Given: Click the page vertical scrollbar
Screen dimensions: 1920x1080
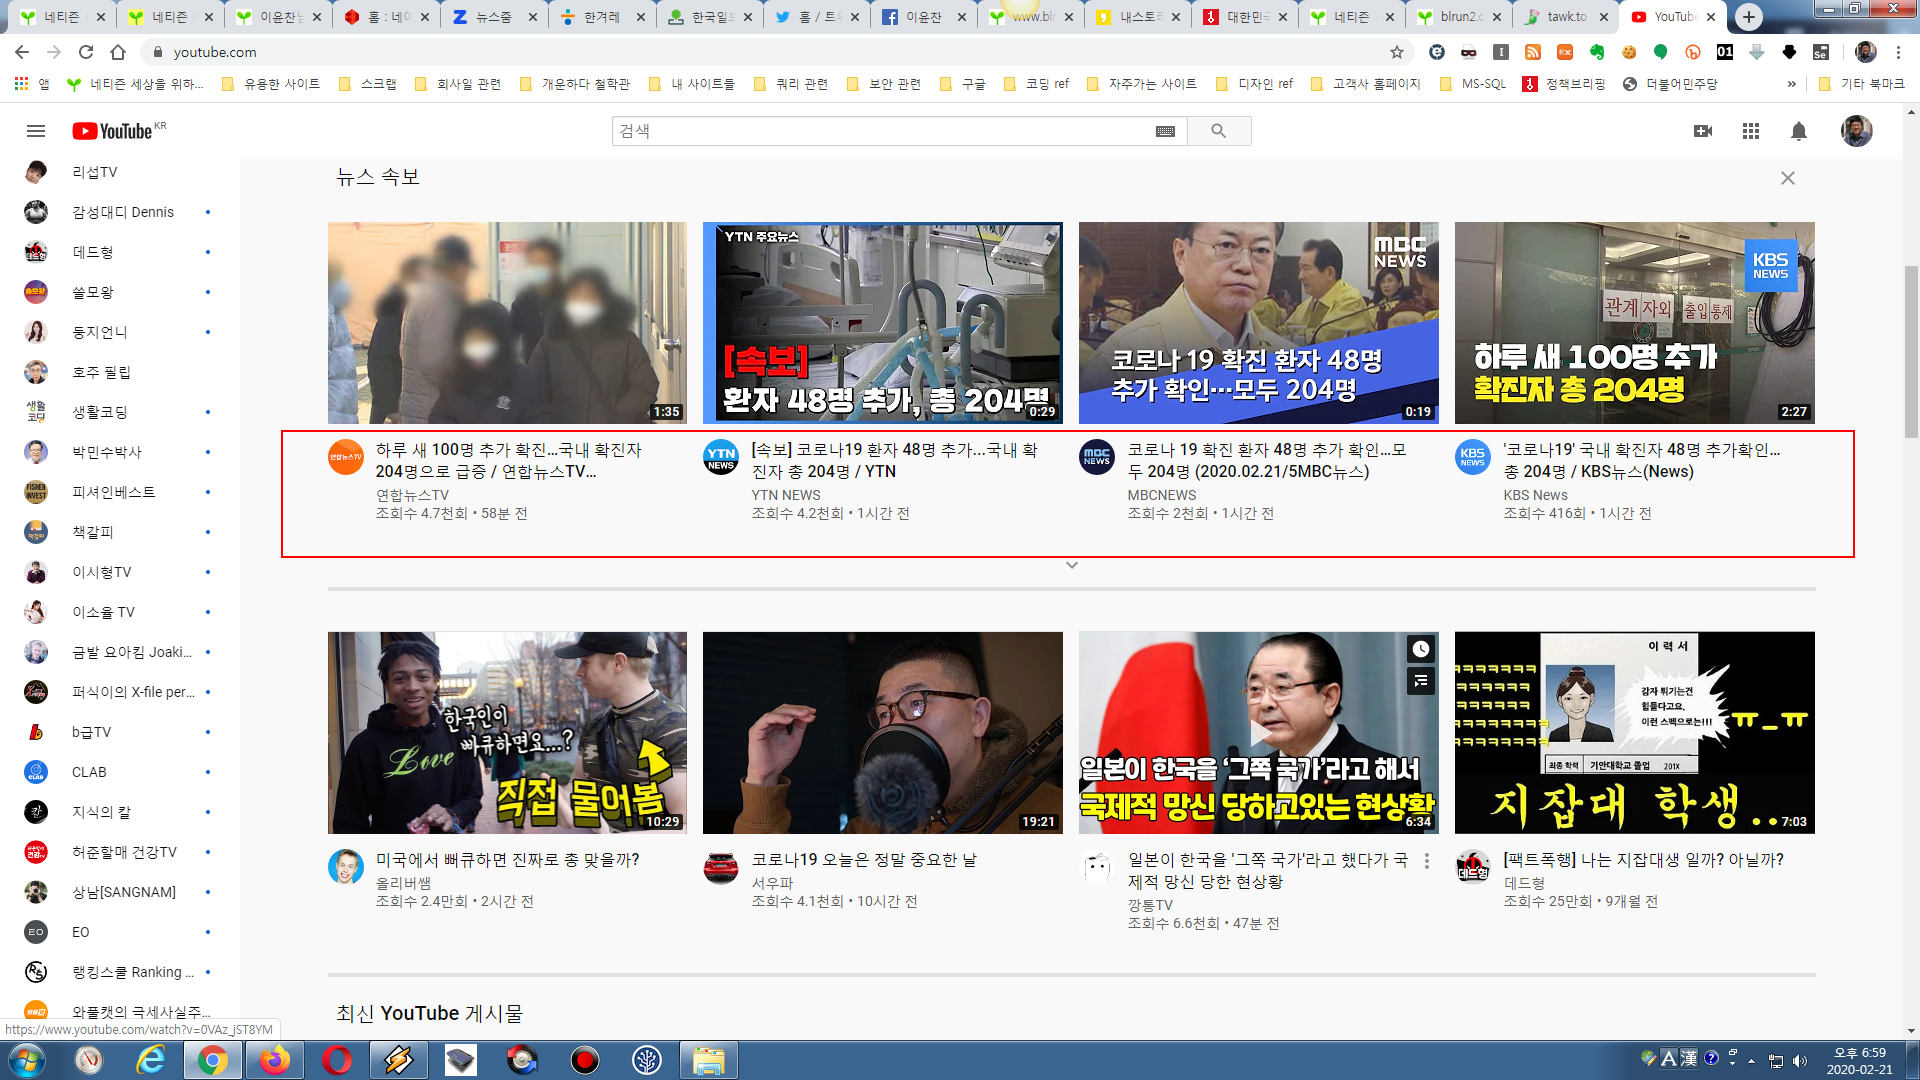Looking at the screenshot, I should 1912,352.
